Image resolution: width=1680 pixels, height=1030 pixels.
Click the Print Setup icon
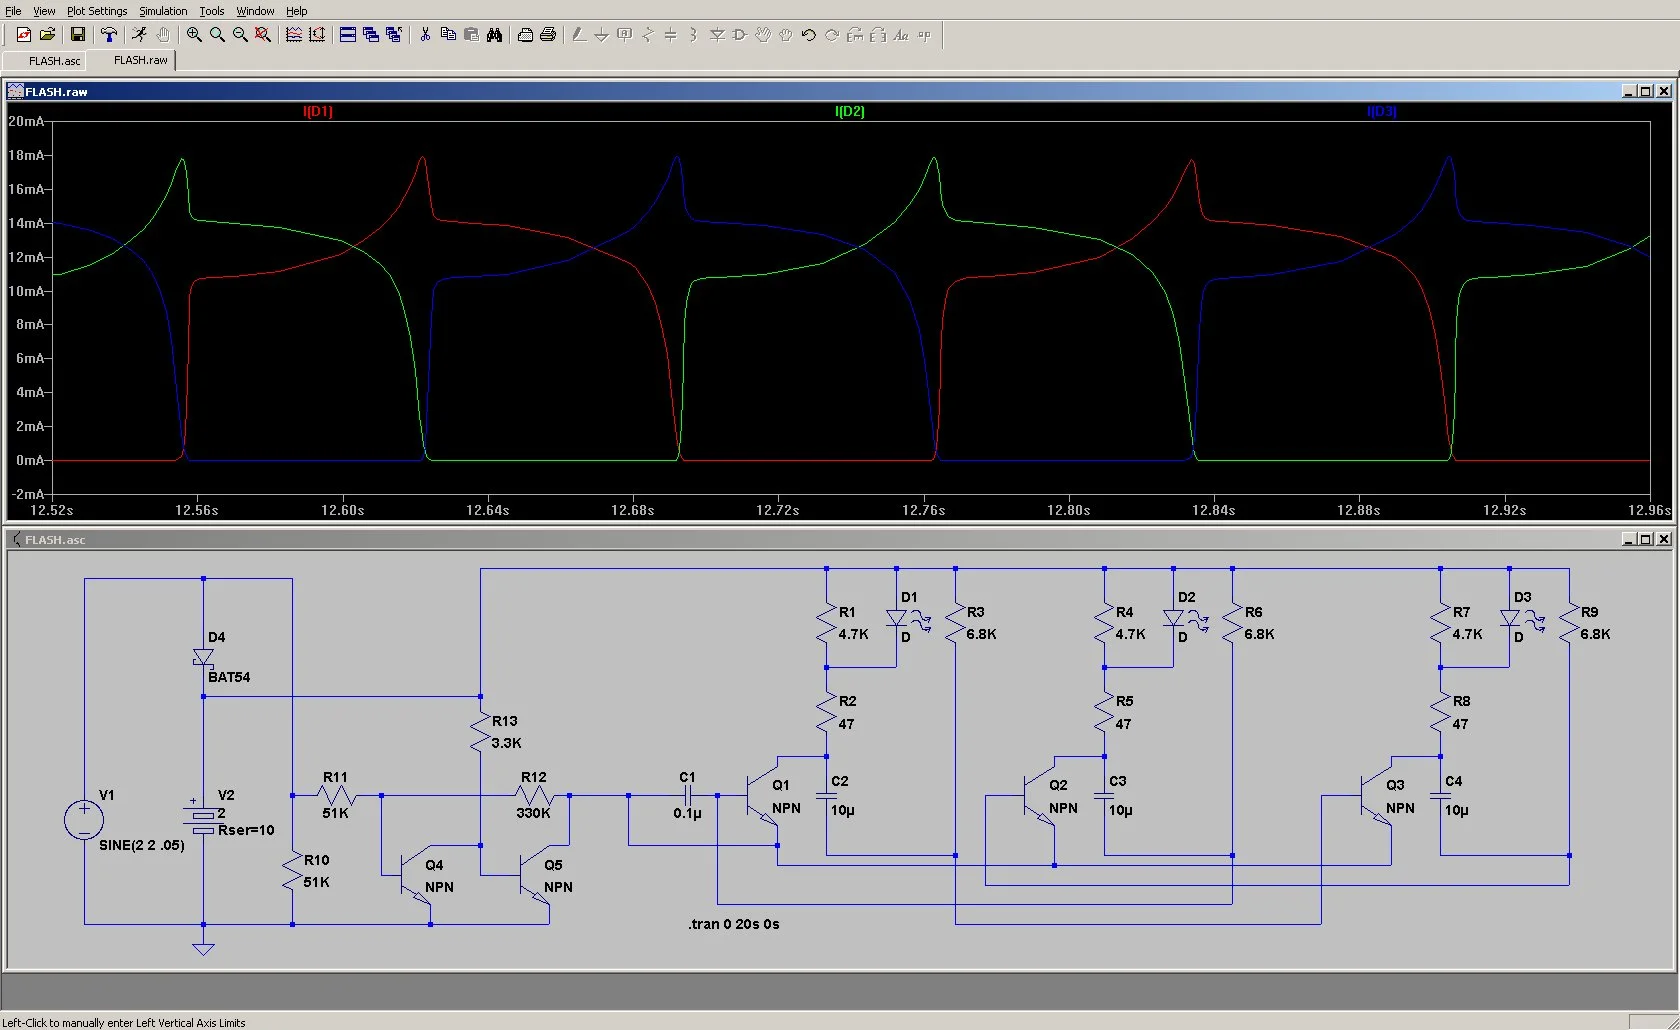(525, 35)
